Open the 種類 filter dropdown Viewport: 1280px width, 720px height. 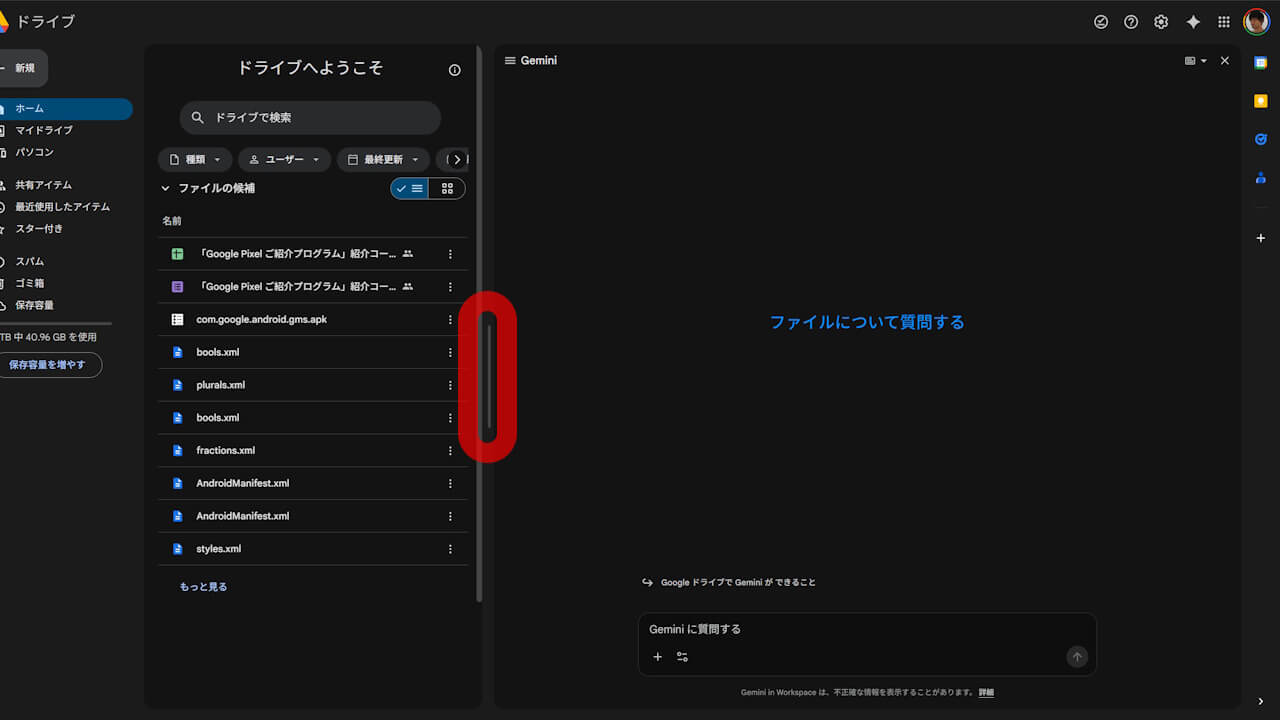(x=195, y=160)
